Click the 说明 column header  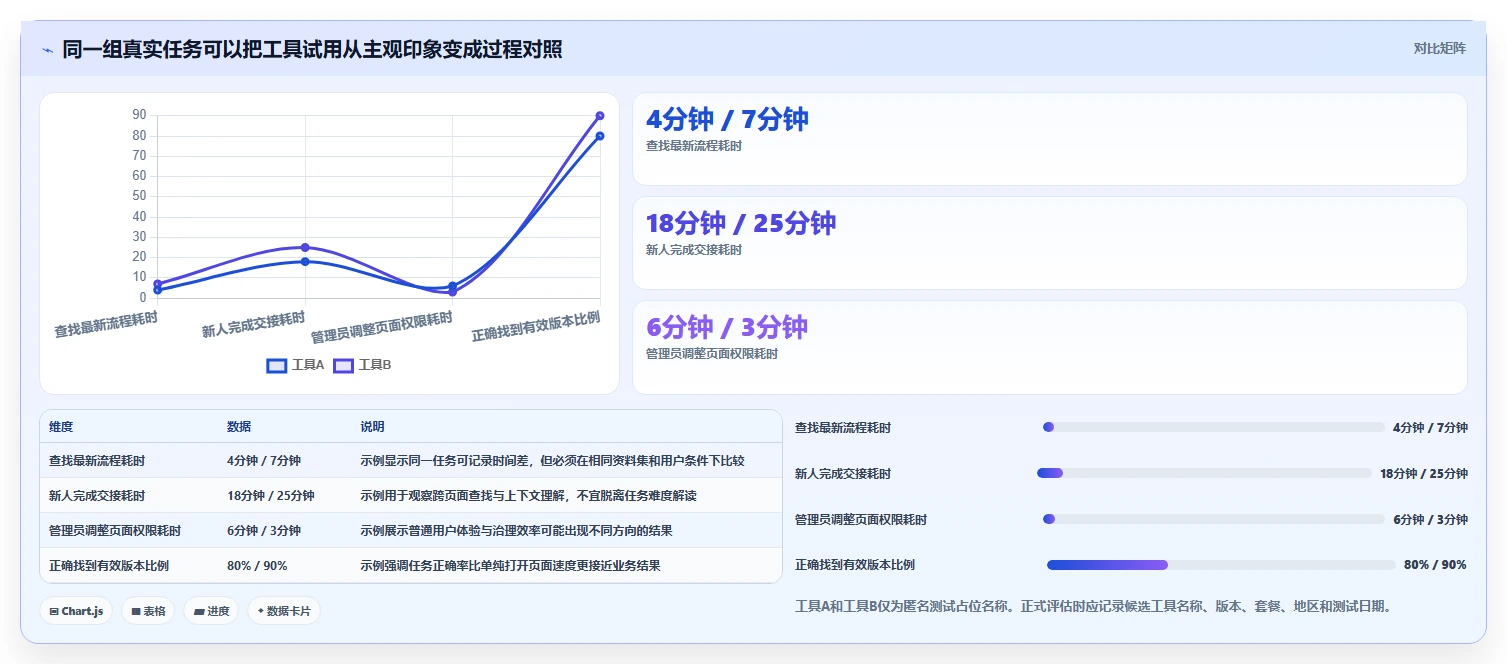tap(372, 426)
